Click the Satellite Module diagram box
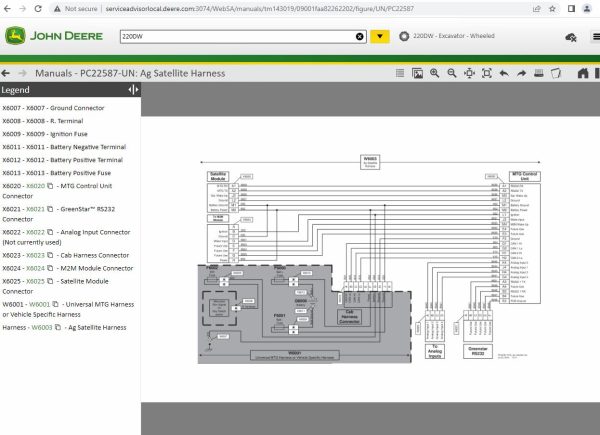Screen dimensions: 600x435 tap(218, 176)
